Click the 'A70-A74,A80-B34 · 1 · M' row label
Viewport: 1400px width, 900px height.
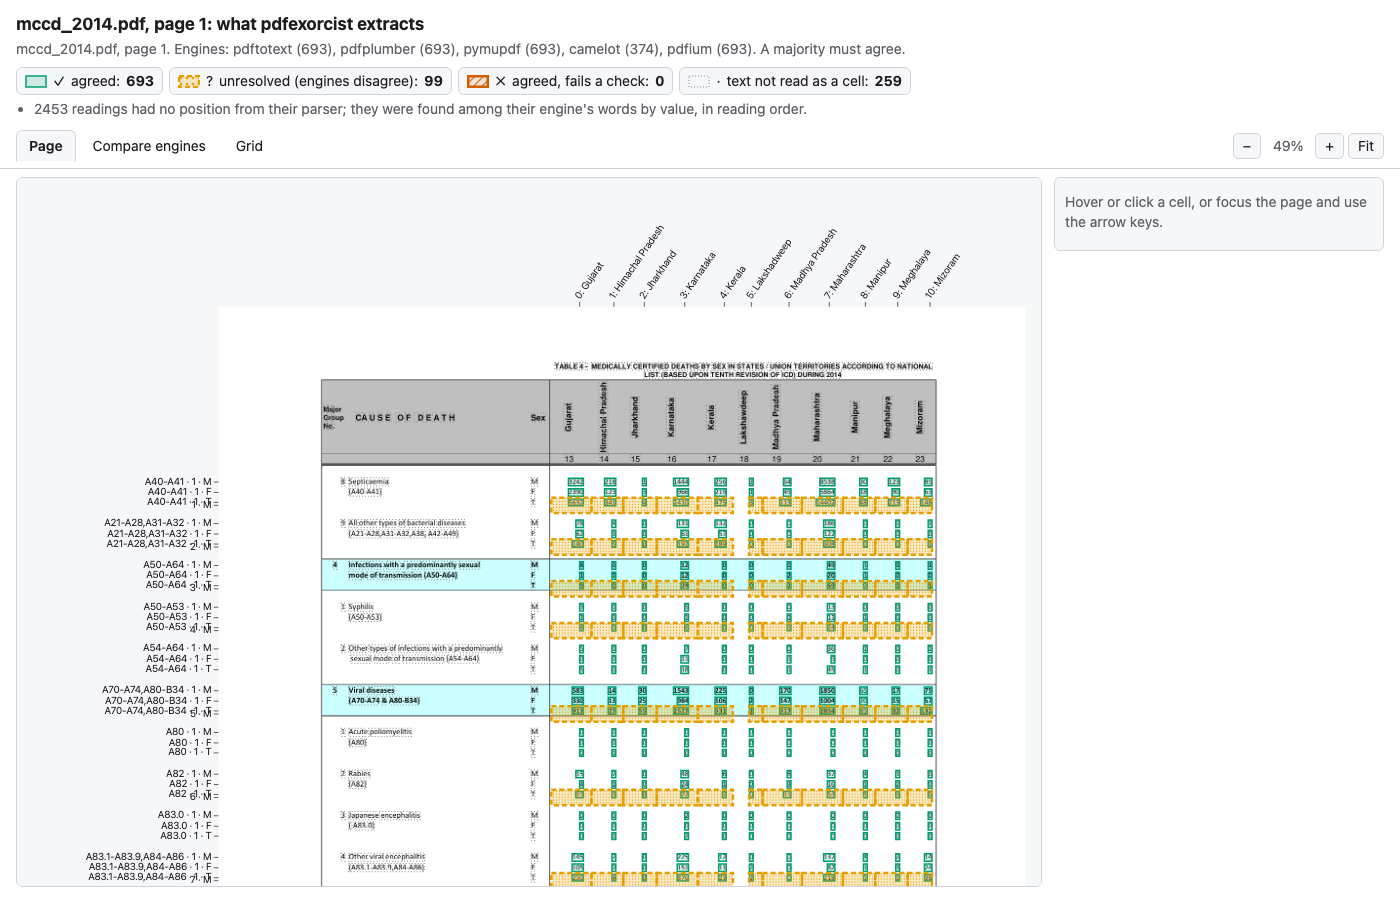(158, 690)
